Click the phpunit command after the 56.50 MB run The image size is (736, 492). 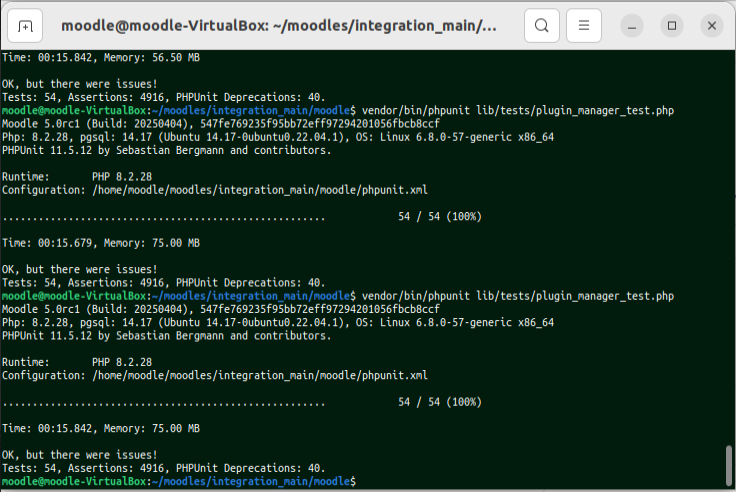pos(518,111)
